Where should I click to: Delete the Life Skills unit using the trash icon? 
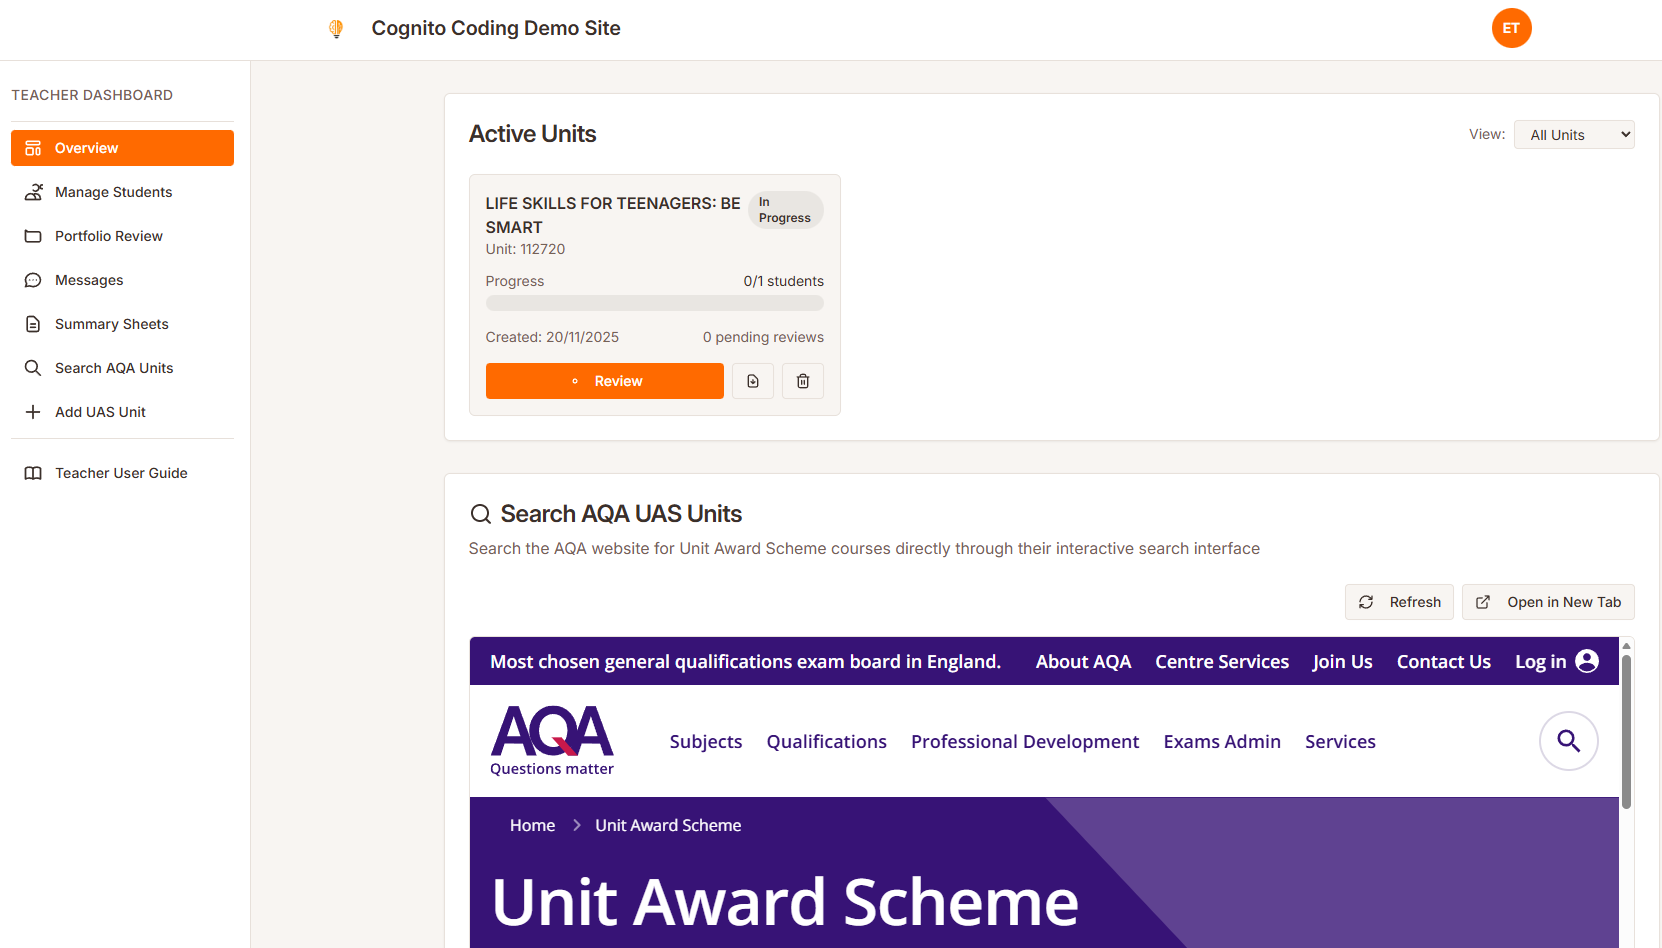click(802, 381)
